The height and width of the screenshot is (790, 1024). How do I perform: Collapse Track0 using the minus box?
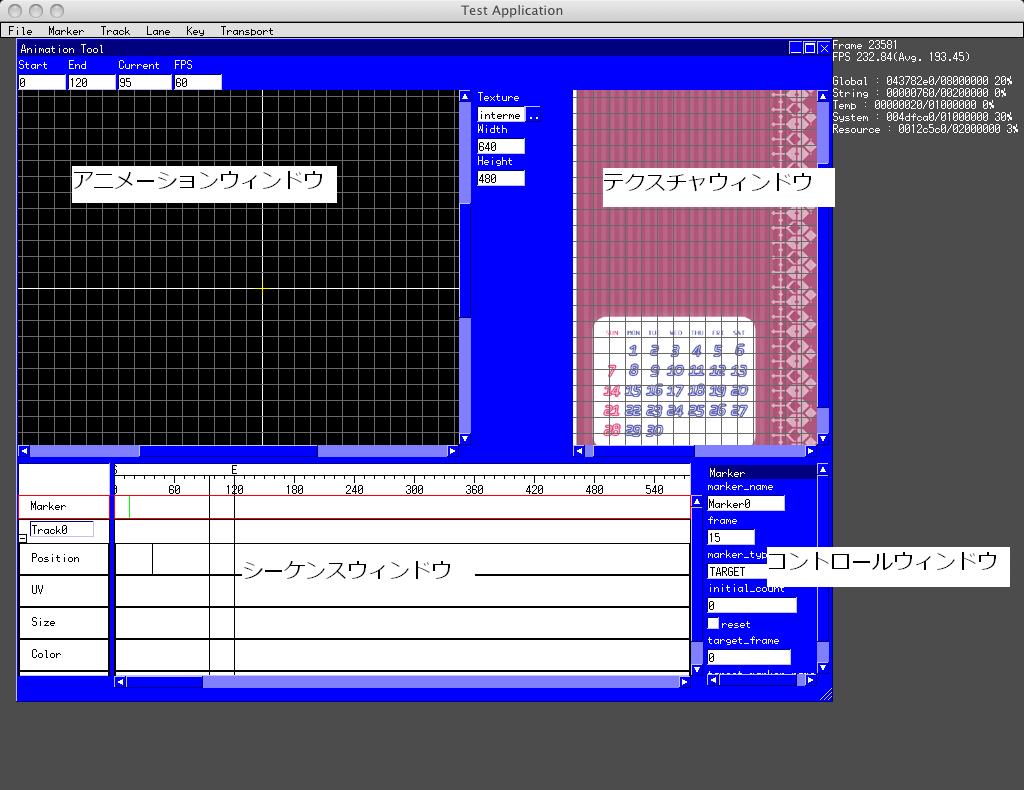pos(23,538)
